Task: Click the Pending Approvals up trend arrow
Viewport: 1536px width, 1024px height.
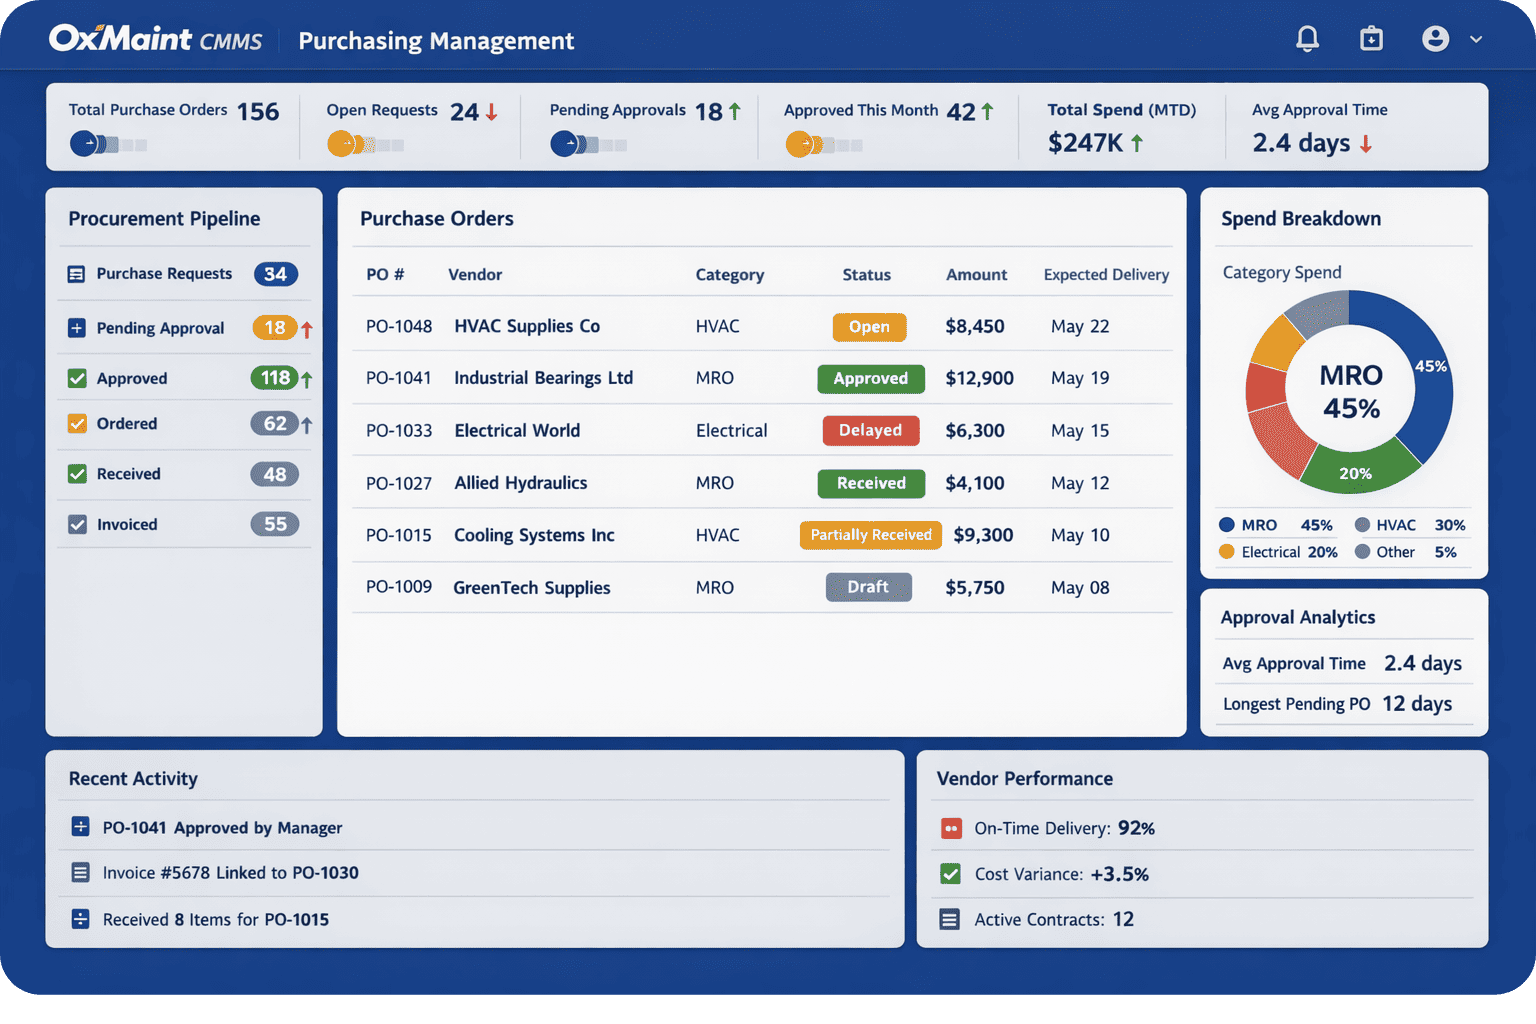Action: pos(735,112)
